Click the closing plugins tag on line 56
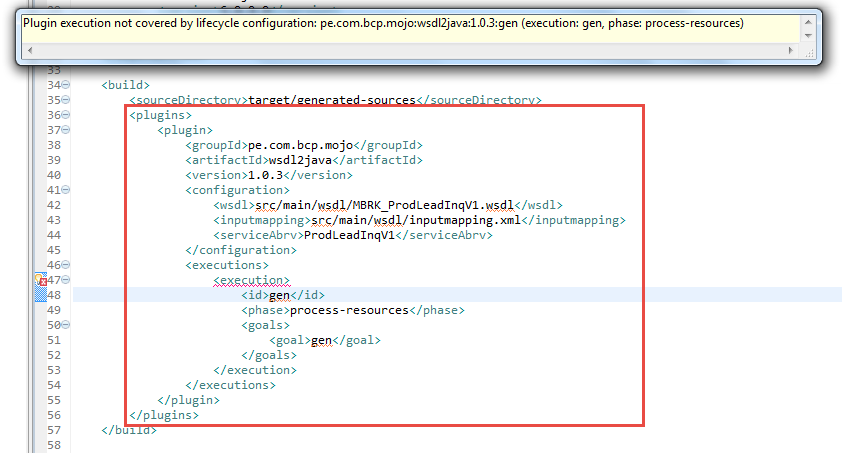842x453 pixels. 164,415
